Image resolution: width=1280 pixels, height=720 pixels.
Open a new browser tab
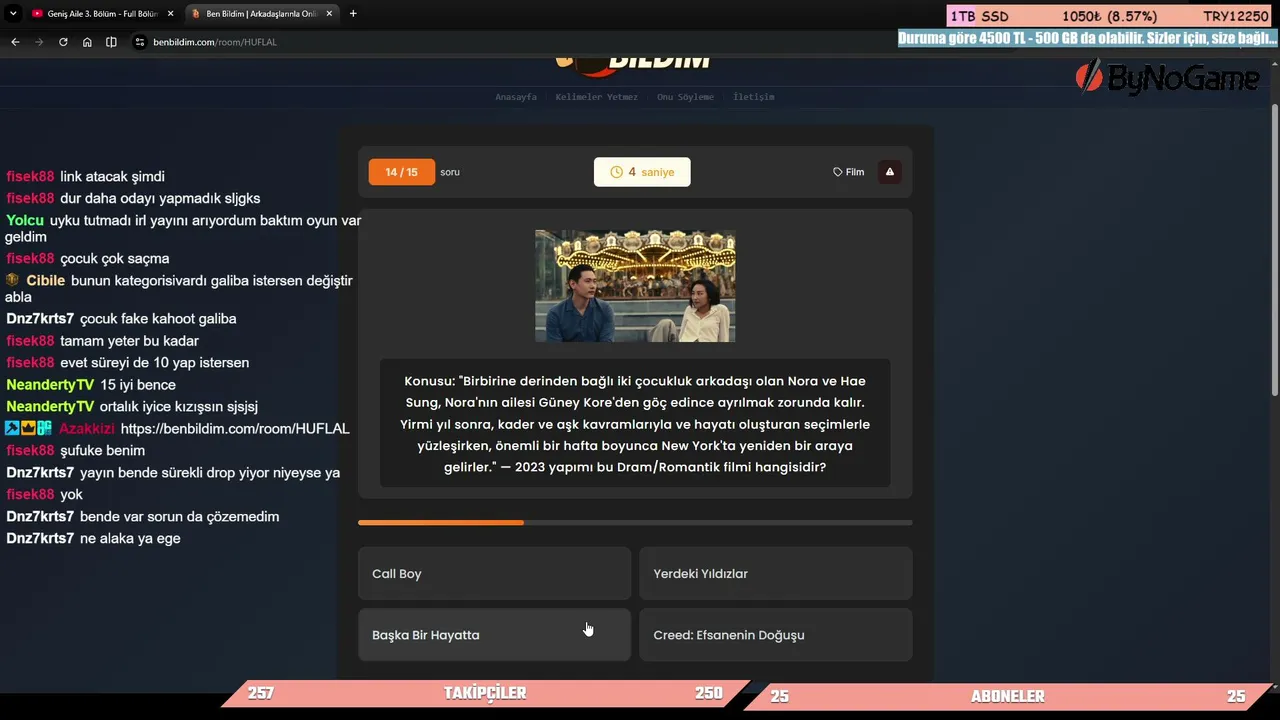coord(353,14)
